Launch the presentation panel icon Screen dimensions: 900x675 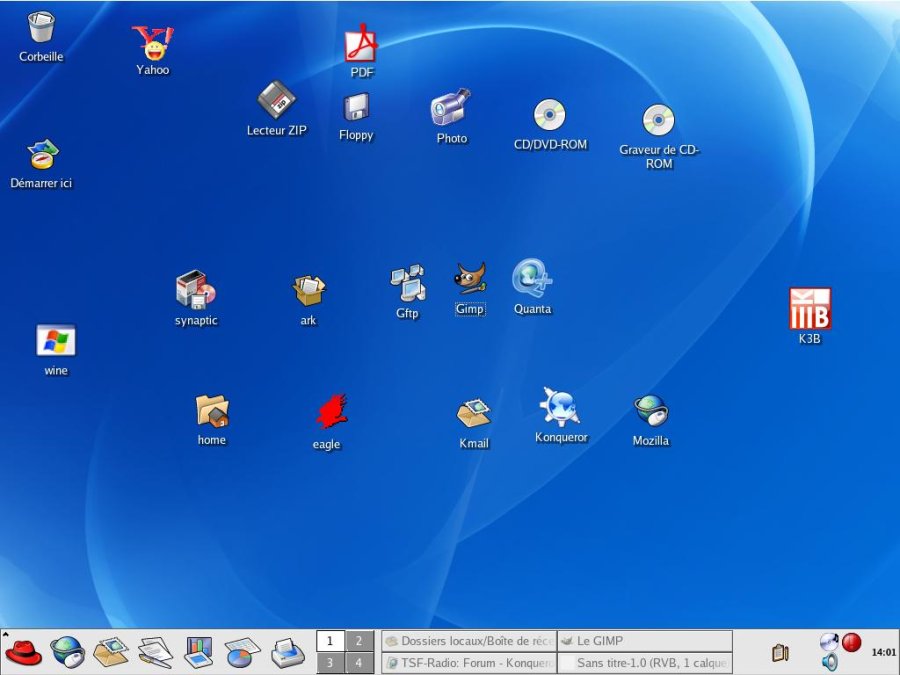pos(199,653)
